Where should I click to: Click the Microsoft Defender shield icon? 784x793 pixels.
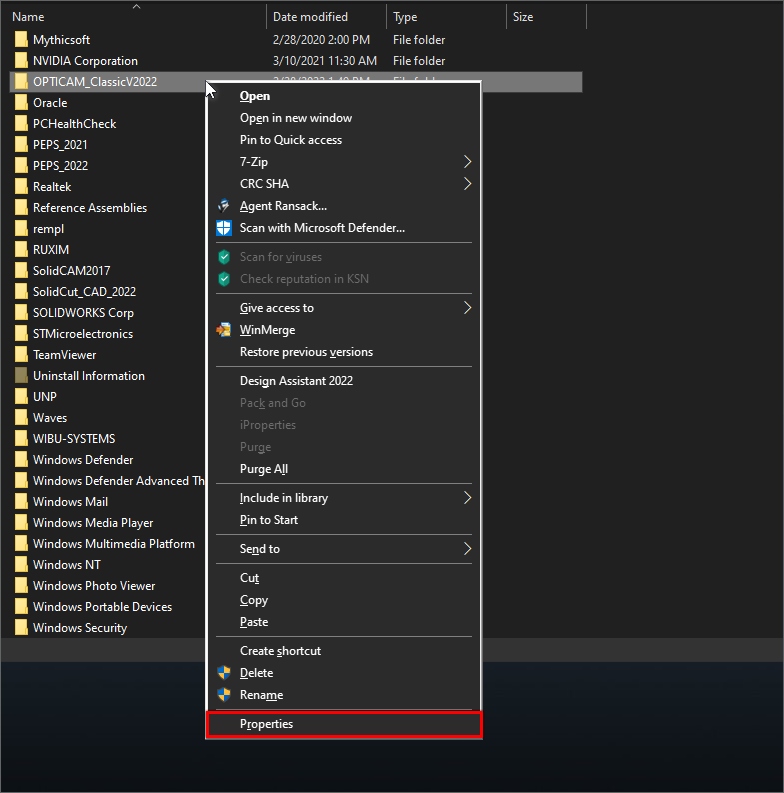(224, 228)
